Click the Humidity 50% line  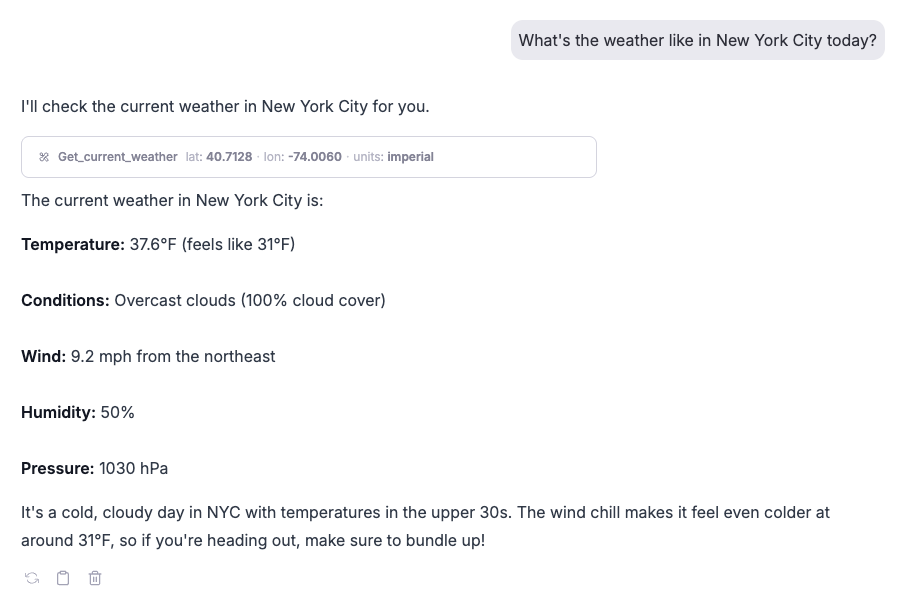coord(78,412)
